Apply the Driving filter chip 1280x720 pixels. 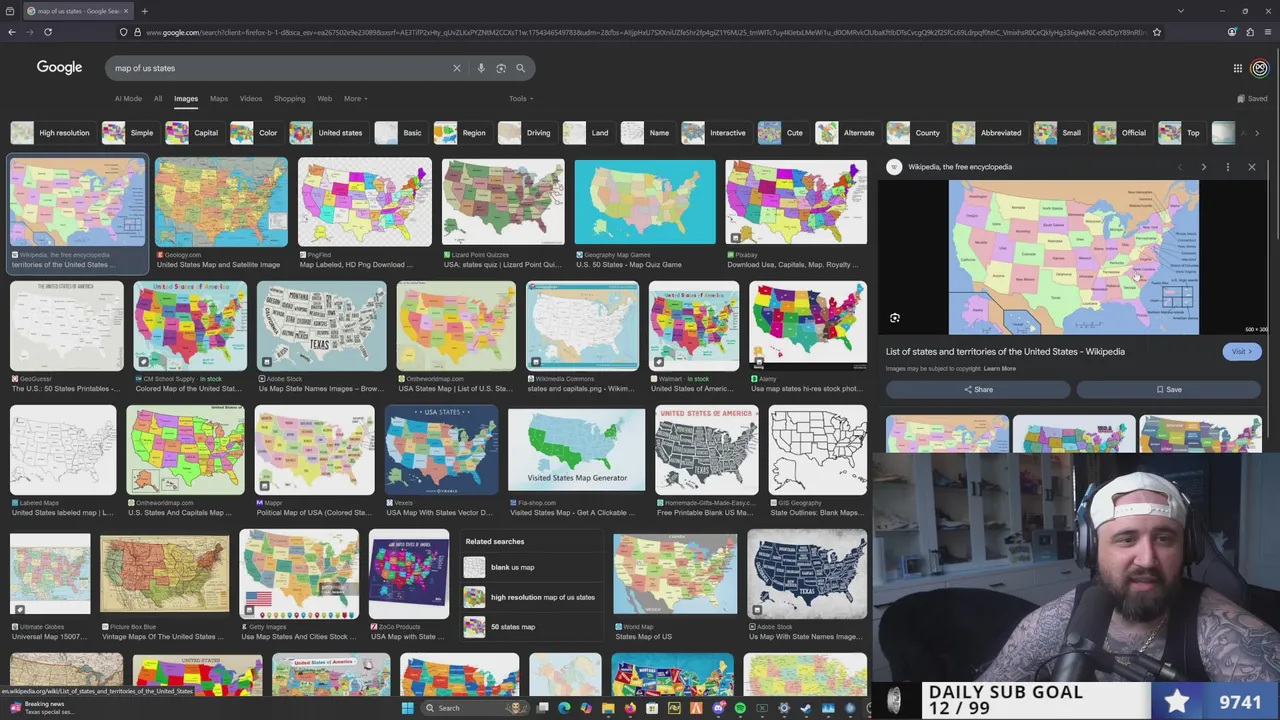click(526, 133)
